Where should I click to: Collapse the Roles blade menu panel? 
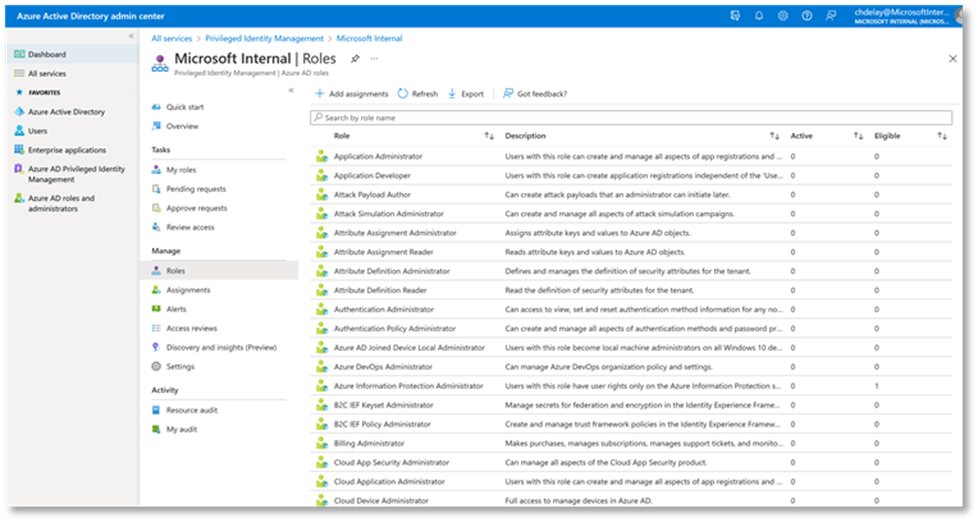pyautogui.click(x=291, y=91)
